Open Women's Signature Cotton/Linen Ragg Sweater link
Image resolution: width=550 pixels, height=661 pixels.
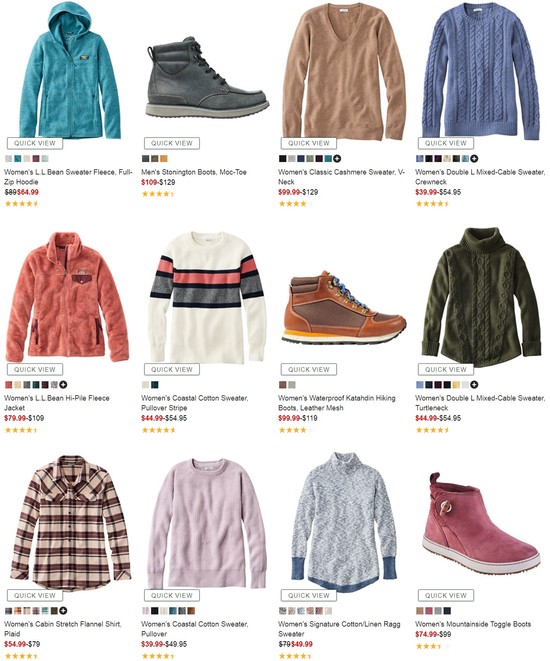(339, 629)
